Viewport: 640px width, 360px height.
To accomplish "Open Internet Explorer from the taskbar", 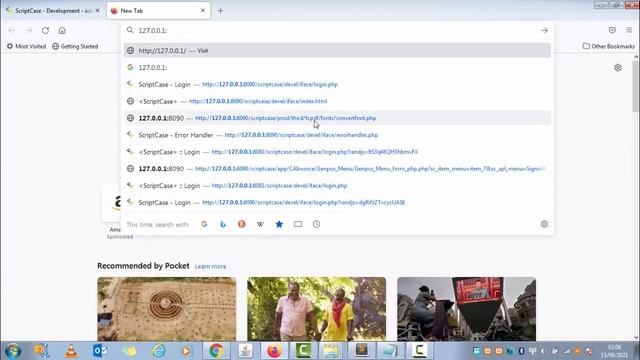I will point(158,351).
